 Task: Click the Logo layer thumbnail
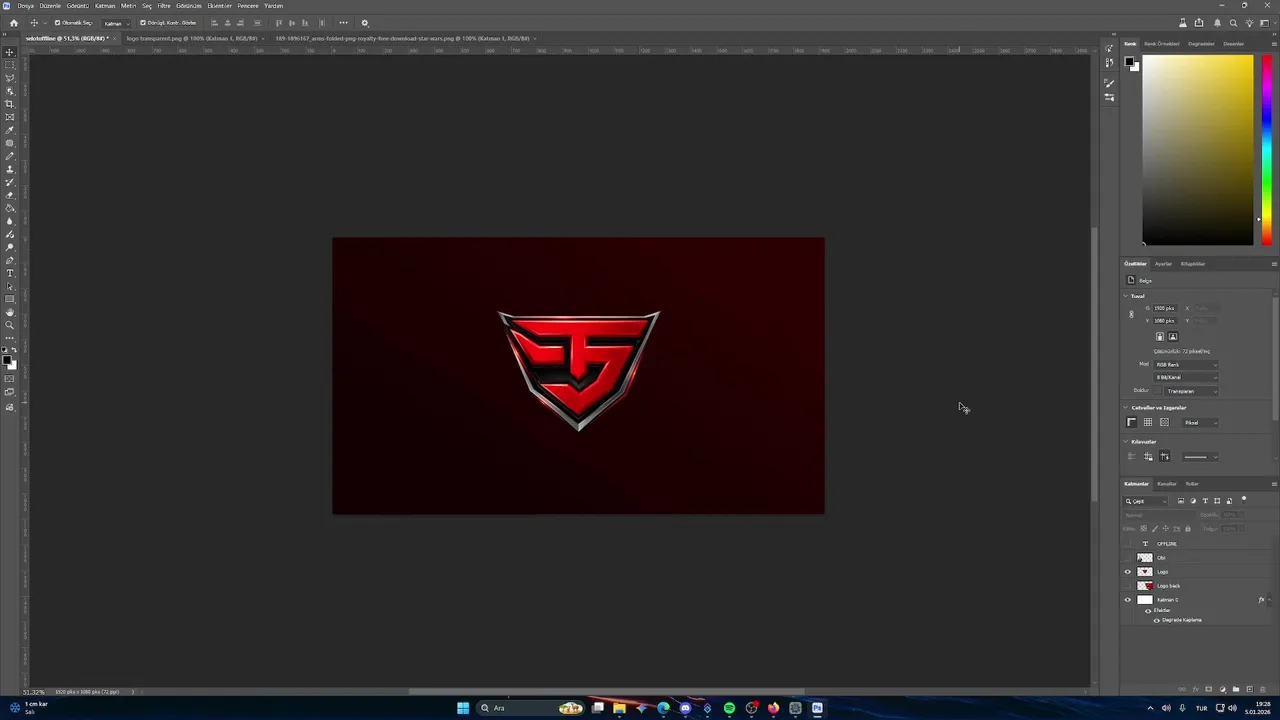[x=1145, y=572]
